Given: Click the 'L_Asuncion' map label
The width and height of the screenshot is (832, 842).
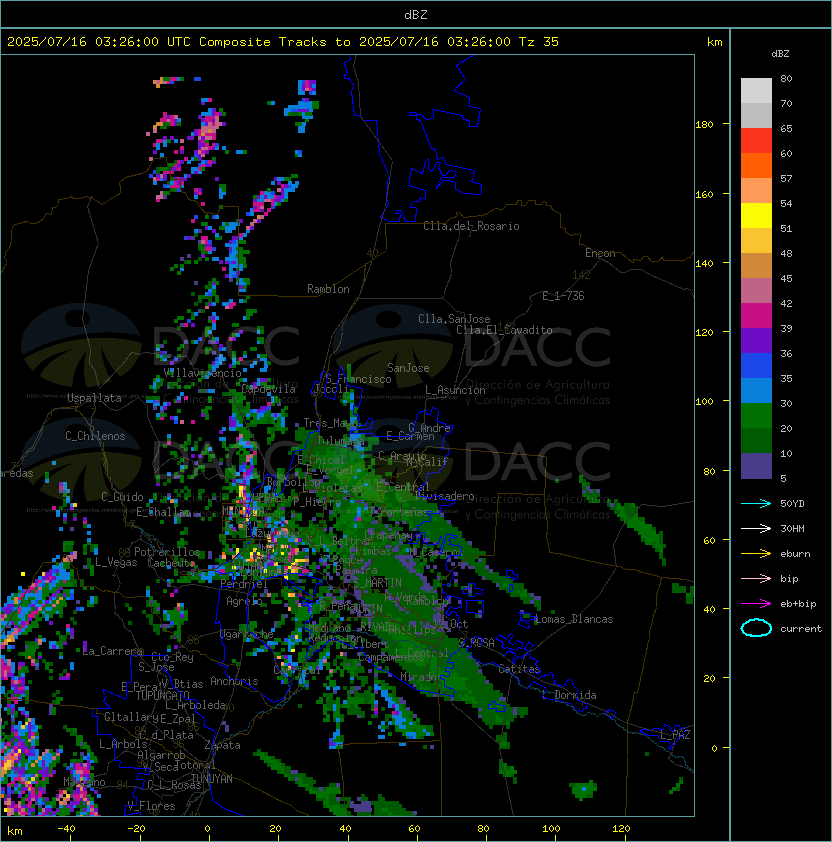Looking at the screenshot, I should (455, 390).
